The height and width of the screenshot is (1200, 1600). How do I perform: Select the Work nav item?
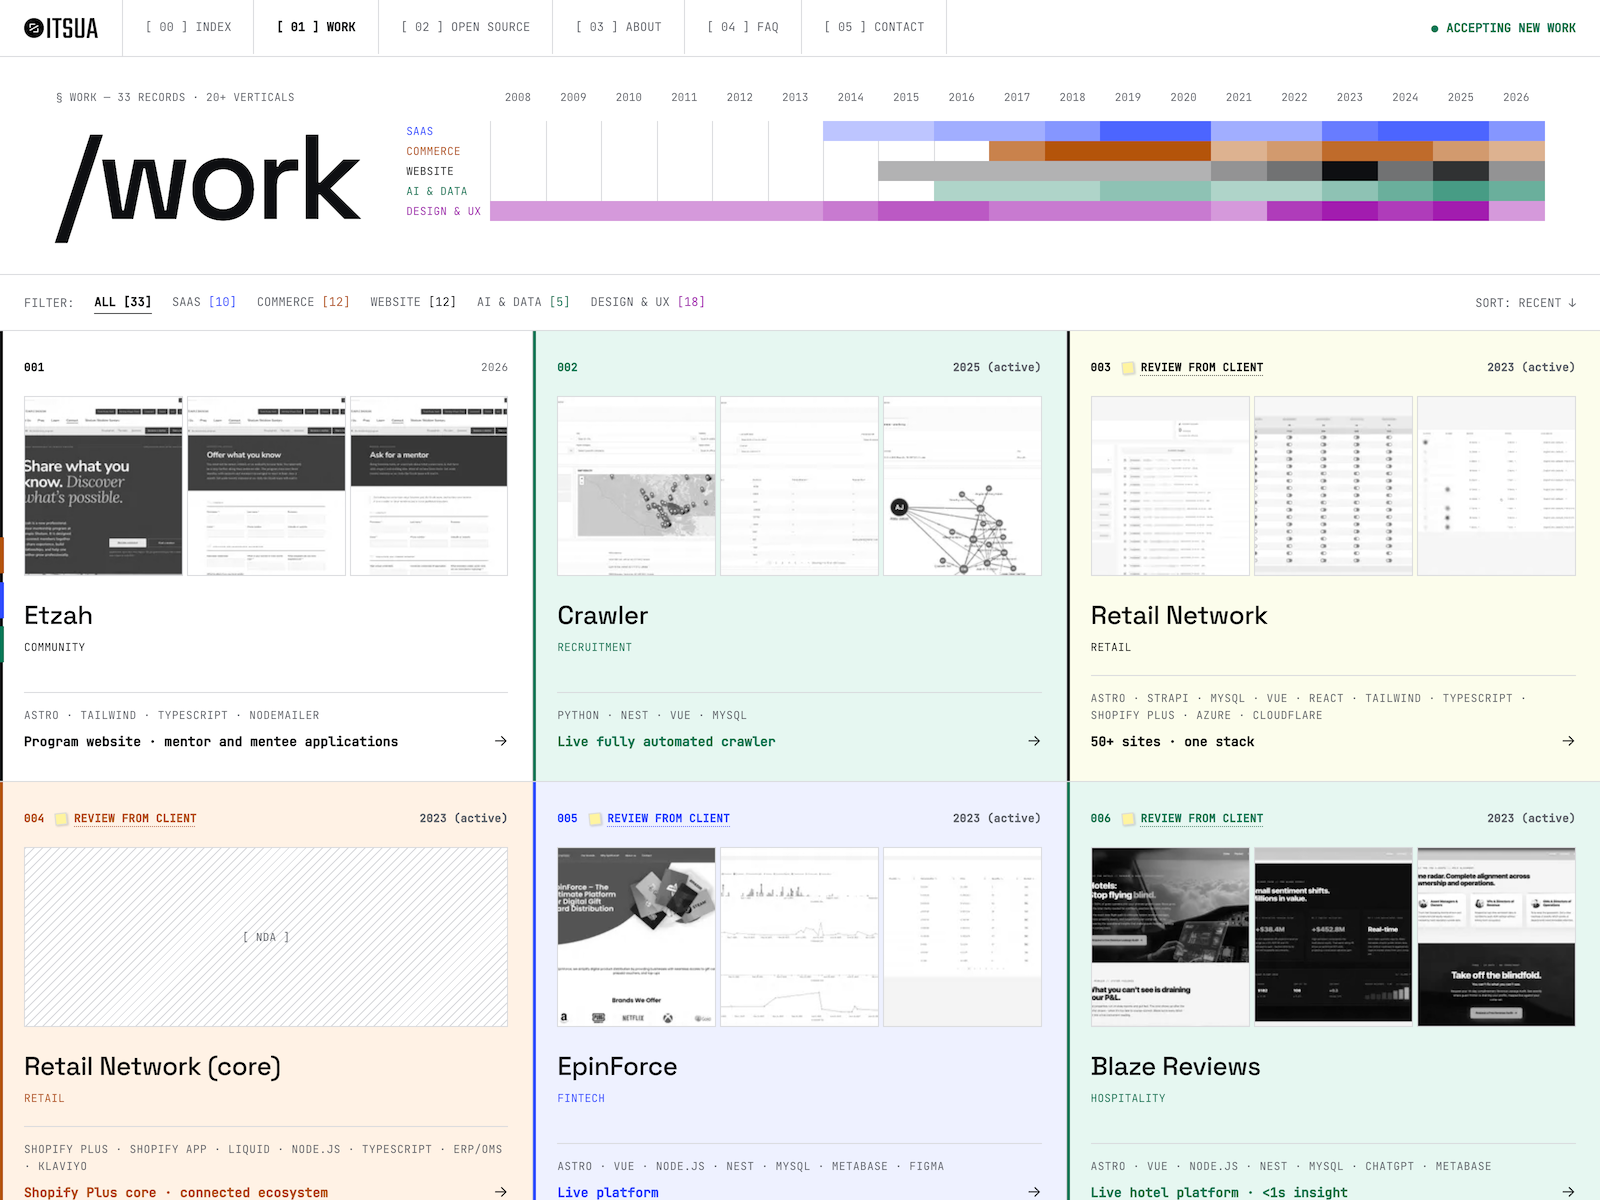316,27
